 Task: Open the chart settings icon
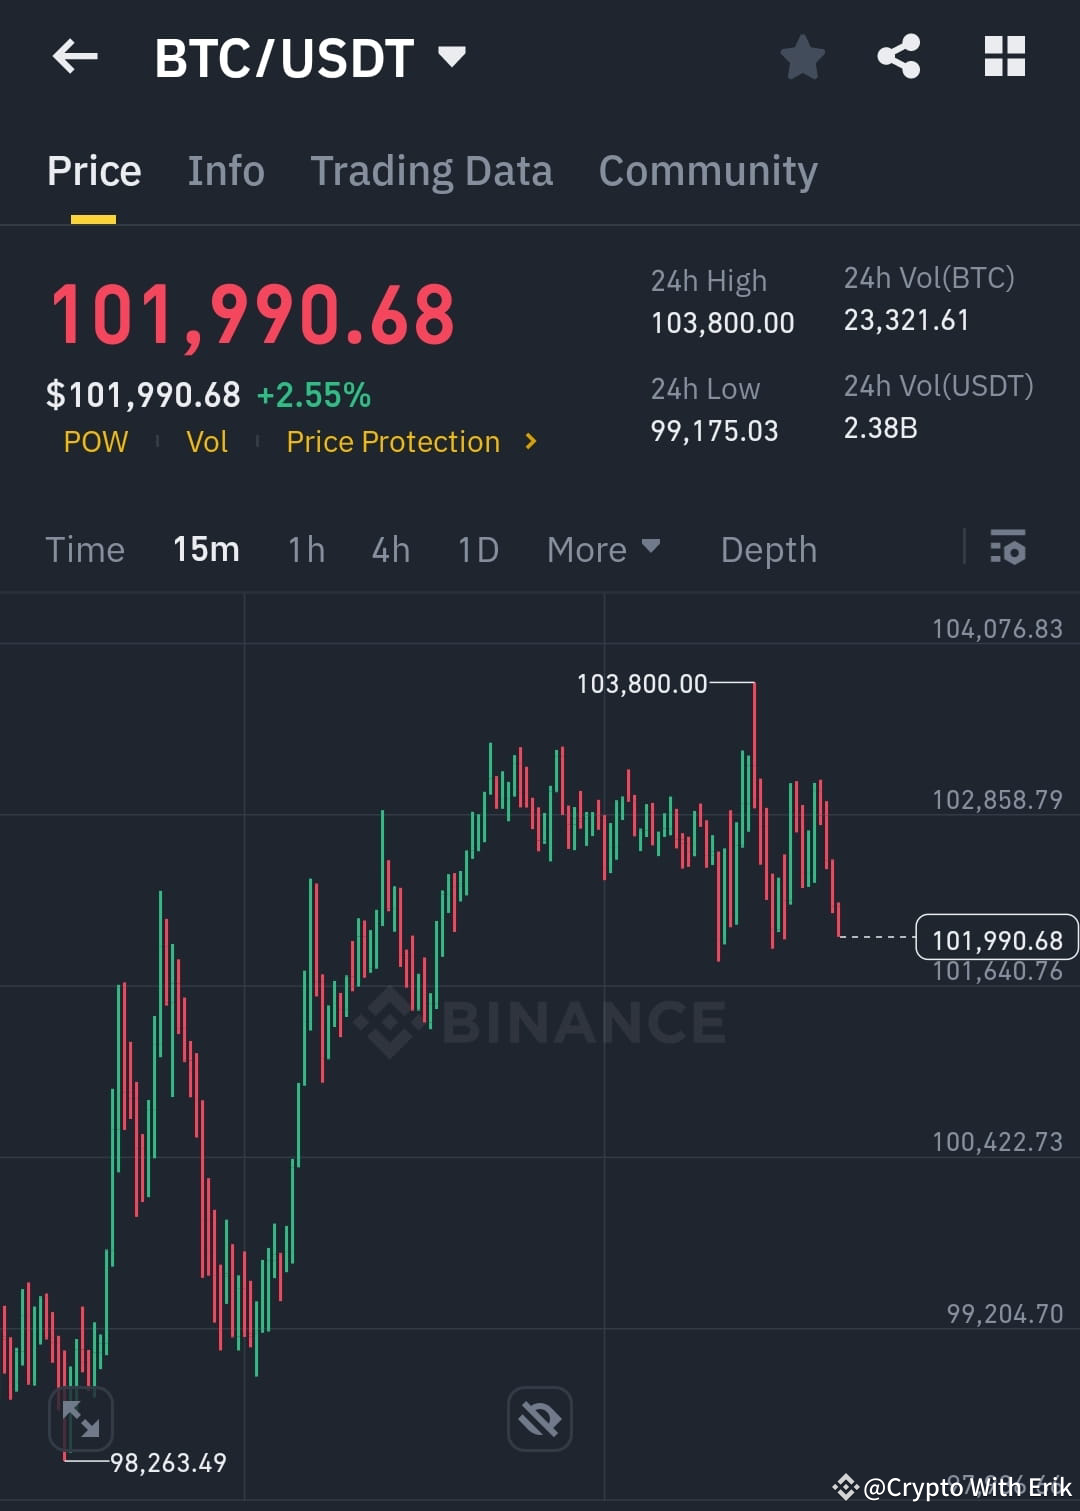click(x=1008, y=548)
